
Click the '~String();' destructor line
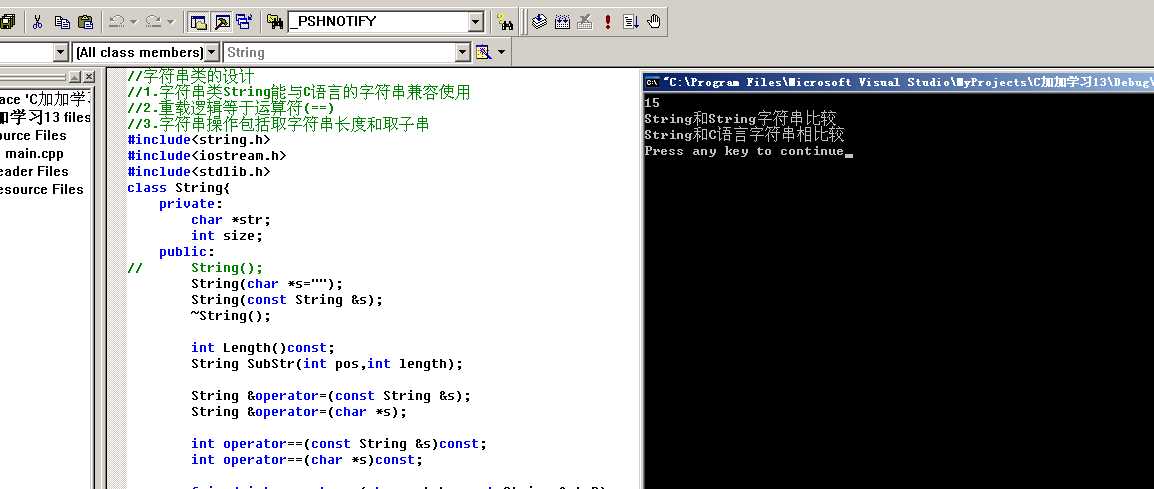pyautogui.click(x=231, y=316)
